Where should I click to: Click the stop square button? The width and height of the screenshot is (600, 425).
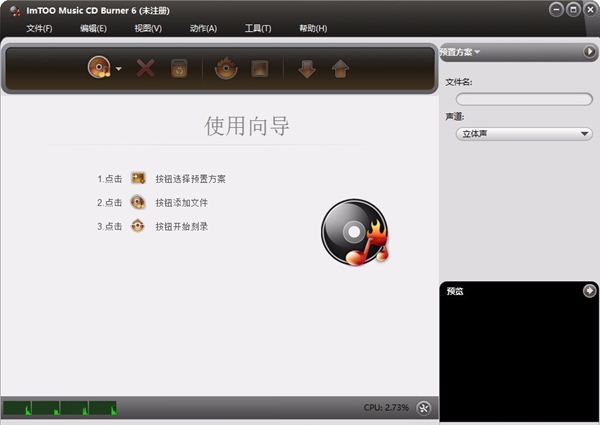(x=259, y=69)
